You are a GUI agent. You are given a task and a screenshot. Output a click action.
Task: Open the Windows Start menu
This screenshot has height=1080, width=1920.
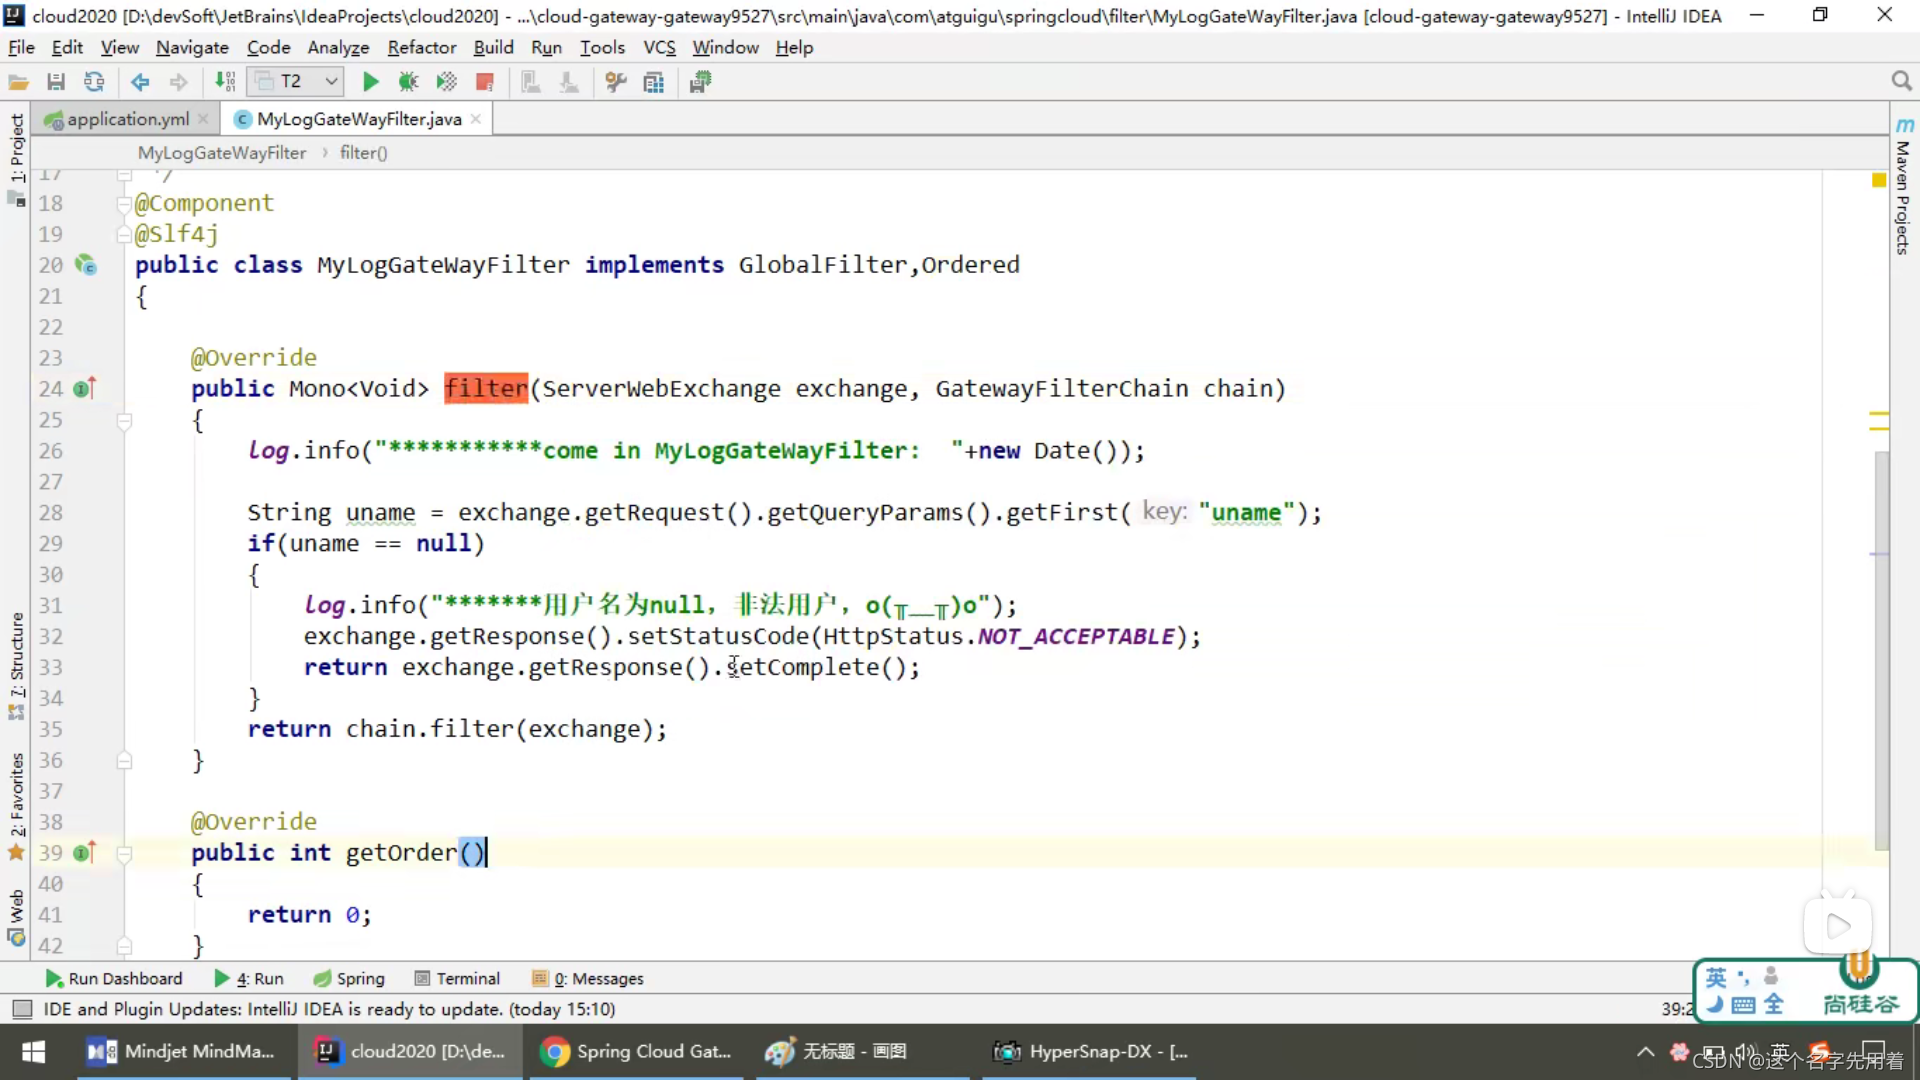33,1051
